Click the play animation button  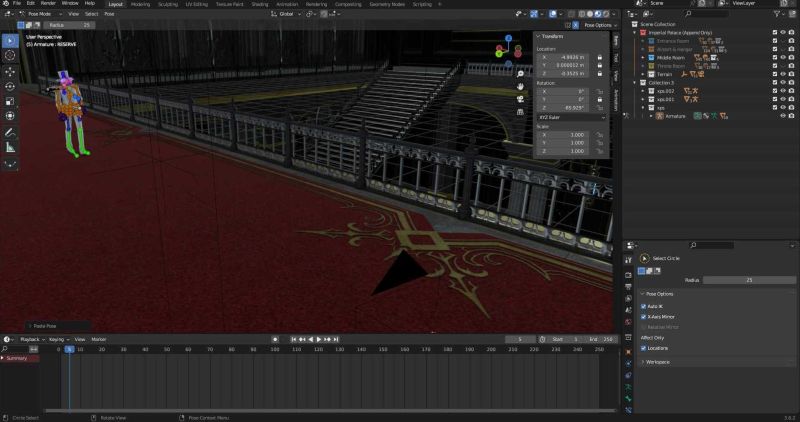(319, 339)
